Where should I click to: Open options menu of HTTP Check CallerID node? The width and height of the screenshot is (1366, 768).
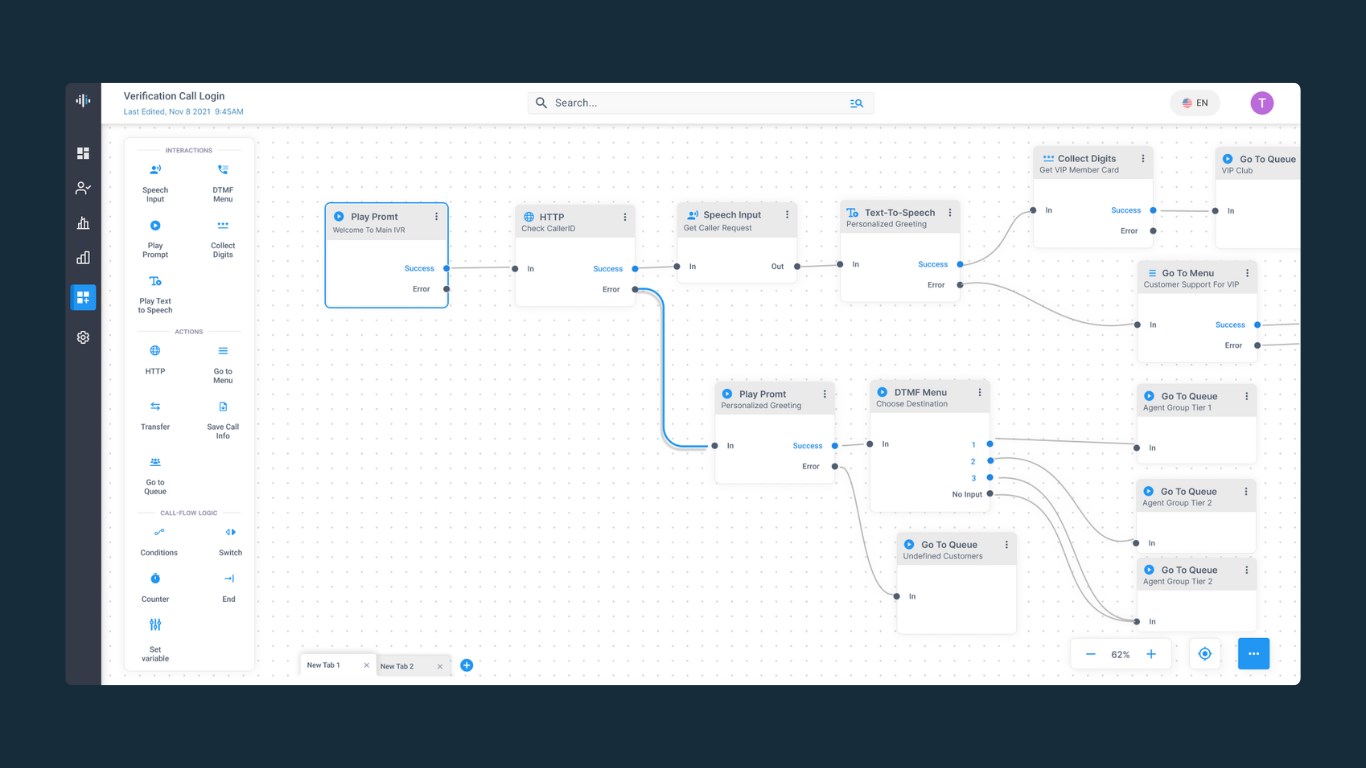click(625, 217)
